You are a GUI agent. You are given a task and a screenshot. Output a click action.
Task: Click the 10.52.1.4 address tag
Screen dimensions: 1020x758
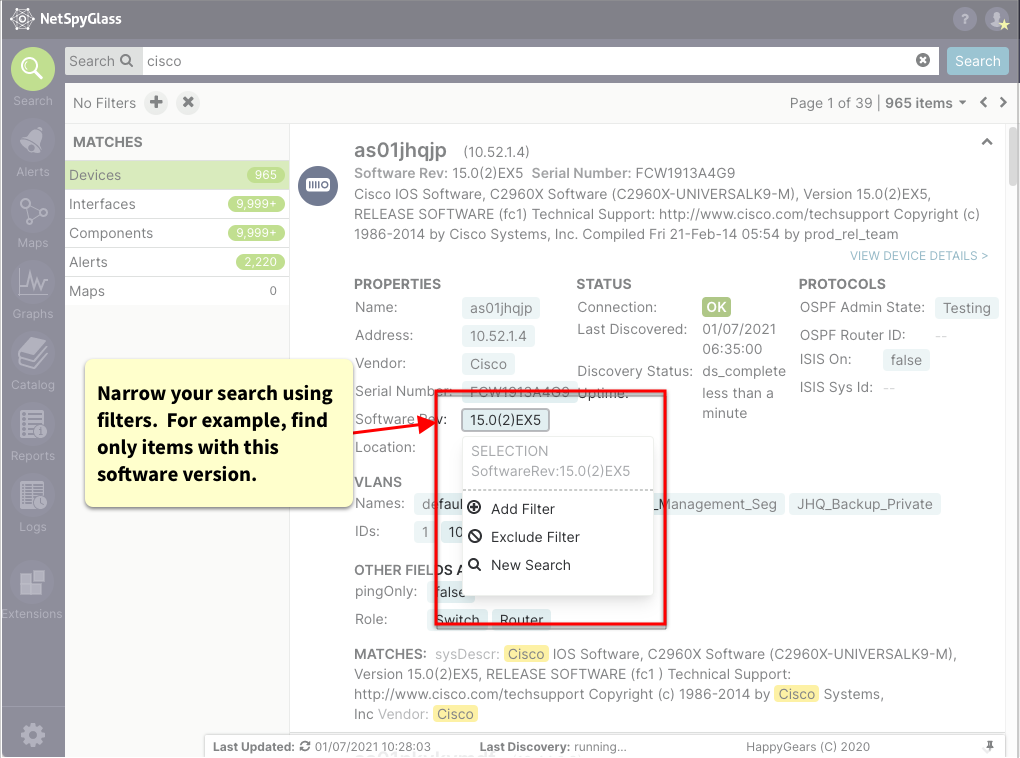coord(498,336)
